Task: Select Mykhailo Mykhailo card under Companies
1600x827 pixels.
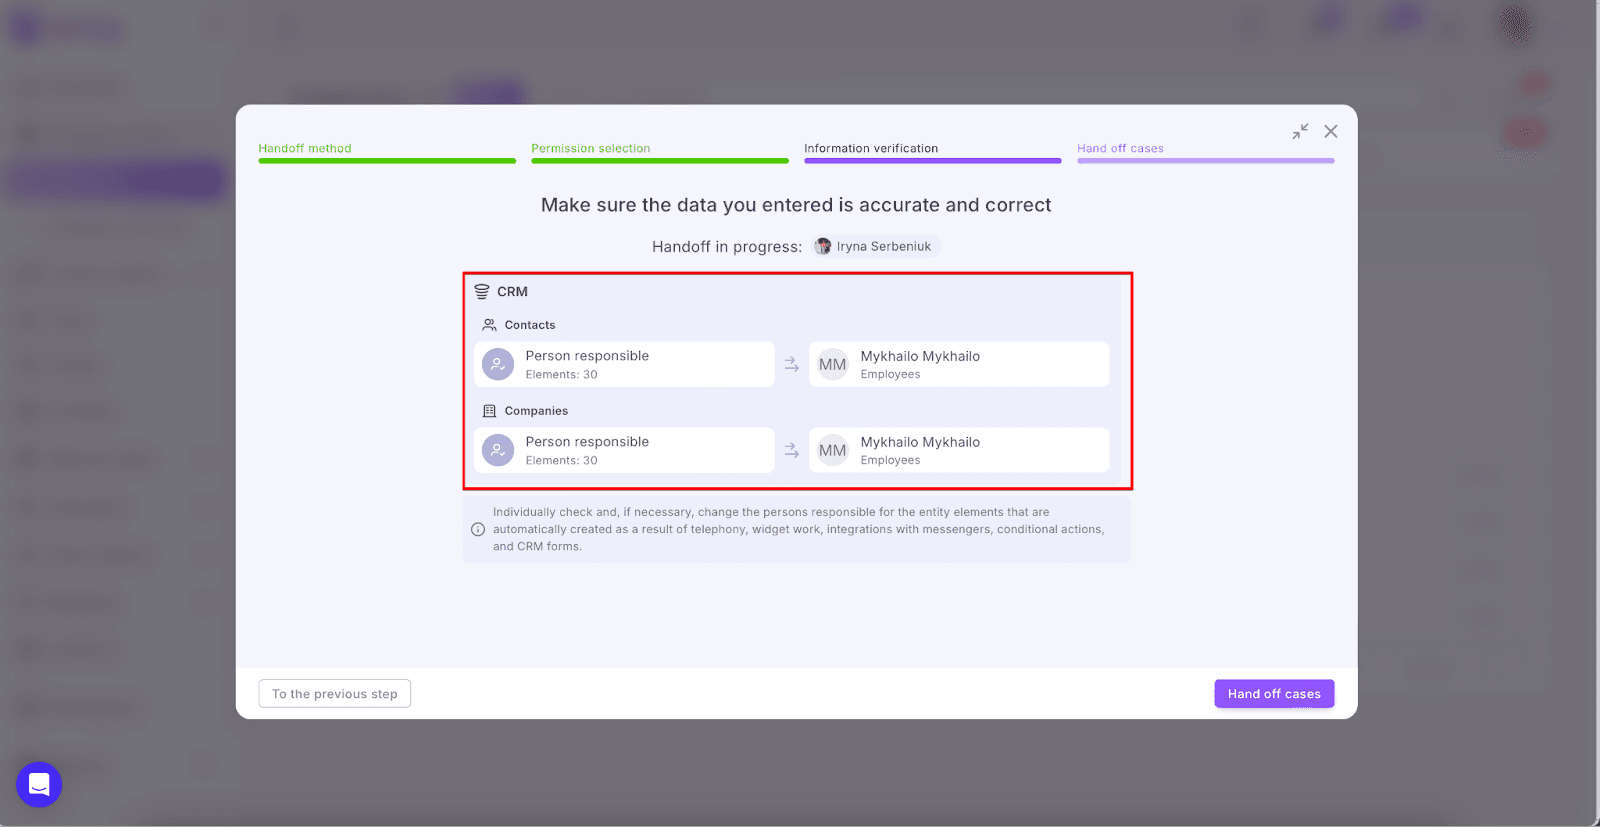Action: (958, 450)
